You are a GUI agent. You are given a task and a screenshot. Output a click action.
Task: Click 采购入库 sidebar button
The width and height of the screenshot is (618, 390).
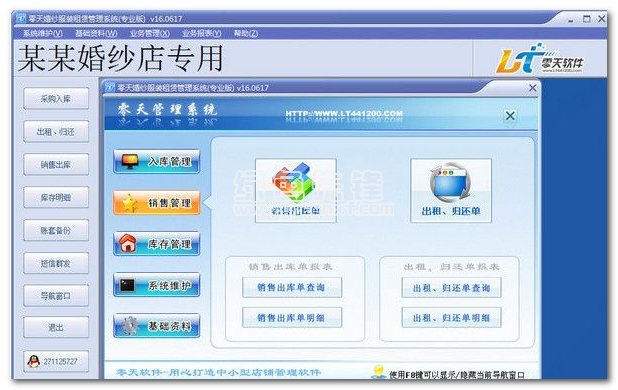(x=56, y=98)
